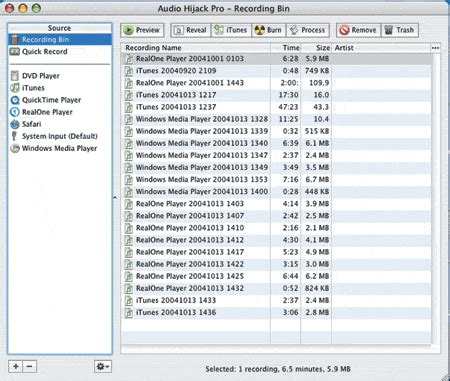
Task: Select recording Windows Media Player 20041013 1328
Action: click(x=277, y=119)
